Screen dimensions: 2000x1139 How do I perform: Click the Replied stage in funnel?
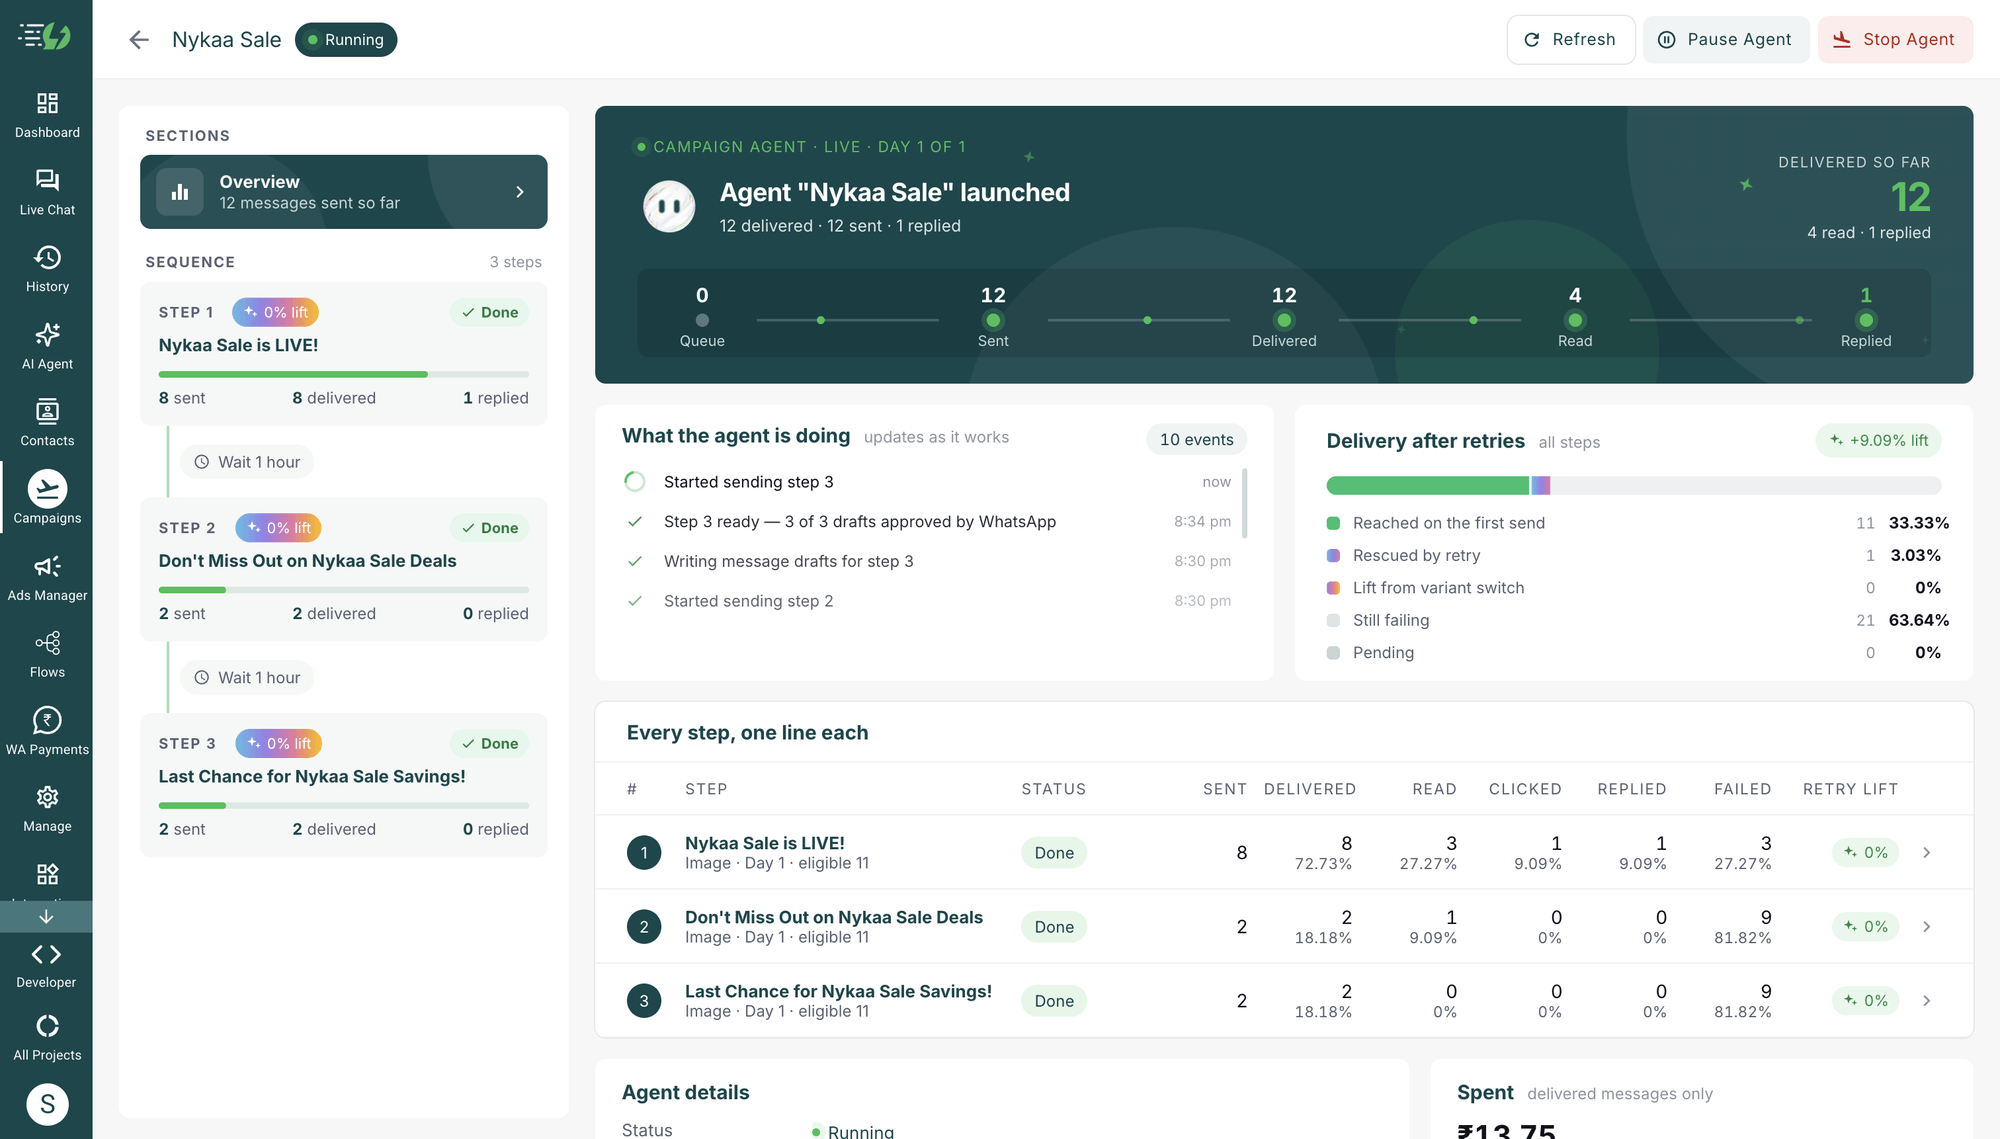tap(1865, 320)
